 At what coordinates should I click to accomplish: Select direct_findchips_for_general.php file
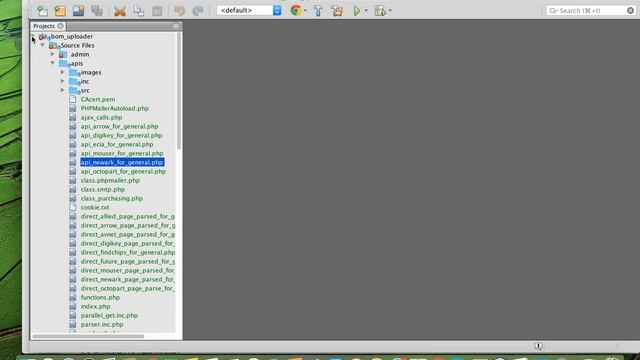point(128,253)
